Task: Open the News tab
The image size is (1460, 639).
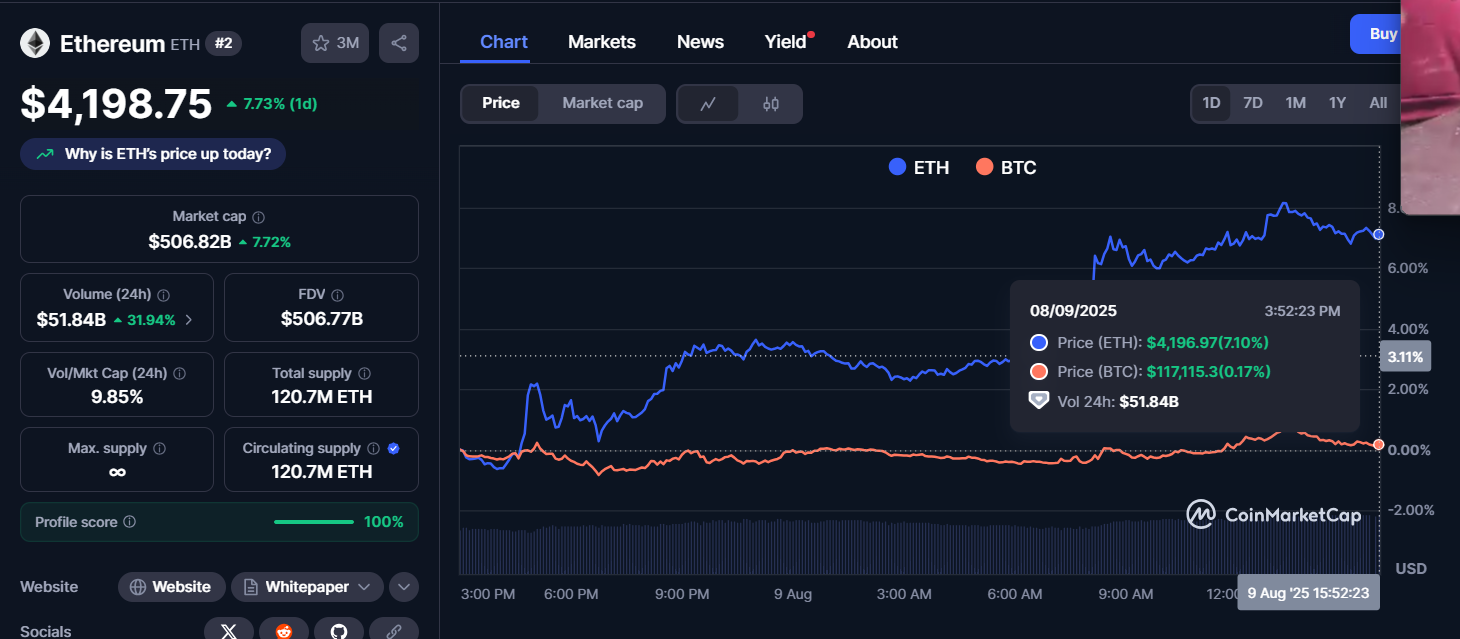Action: click(x=700, y=42)
